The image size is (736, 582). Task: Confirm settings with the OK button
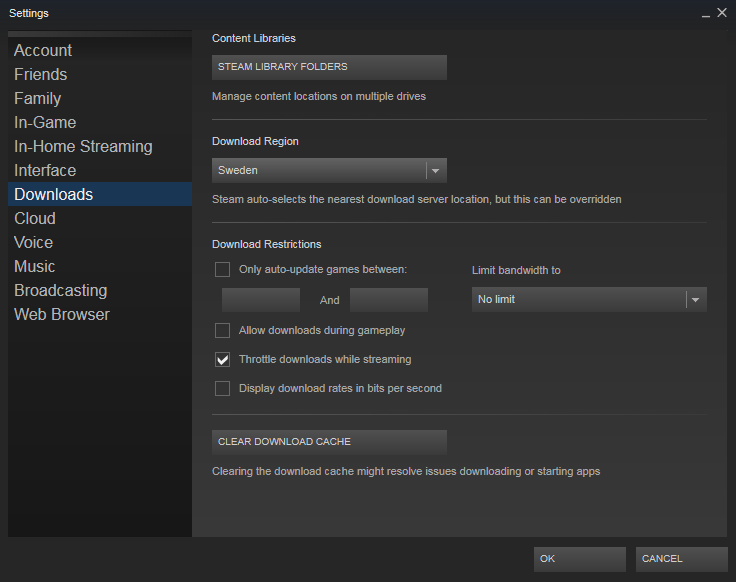point(580,559)
